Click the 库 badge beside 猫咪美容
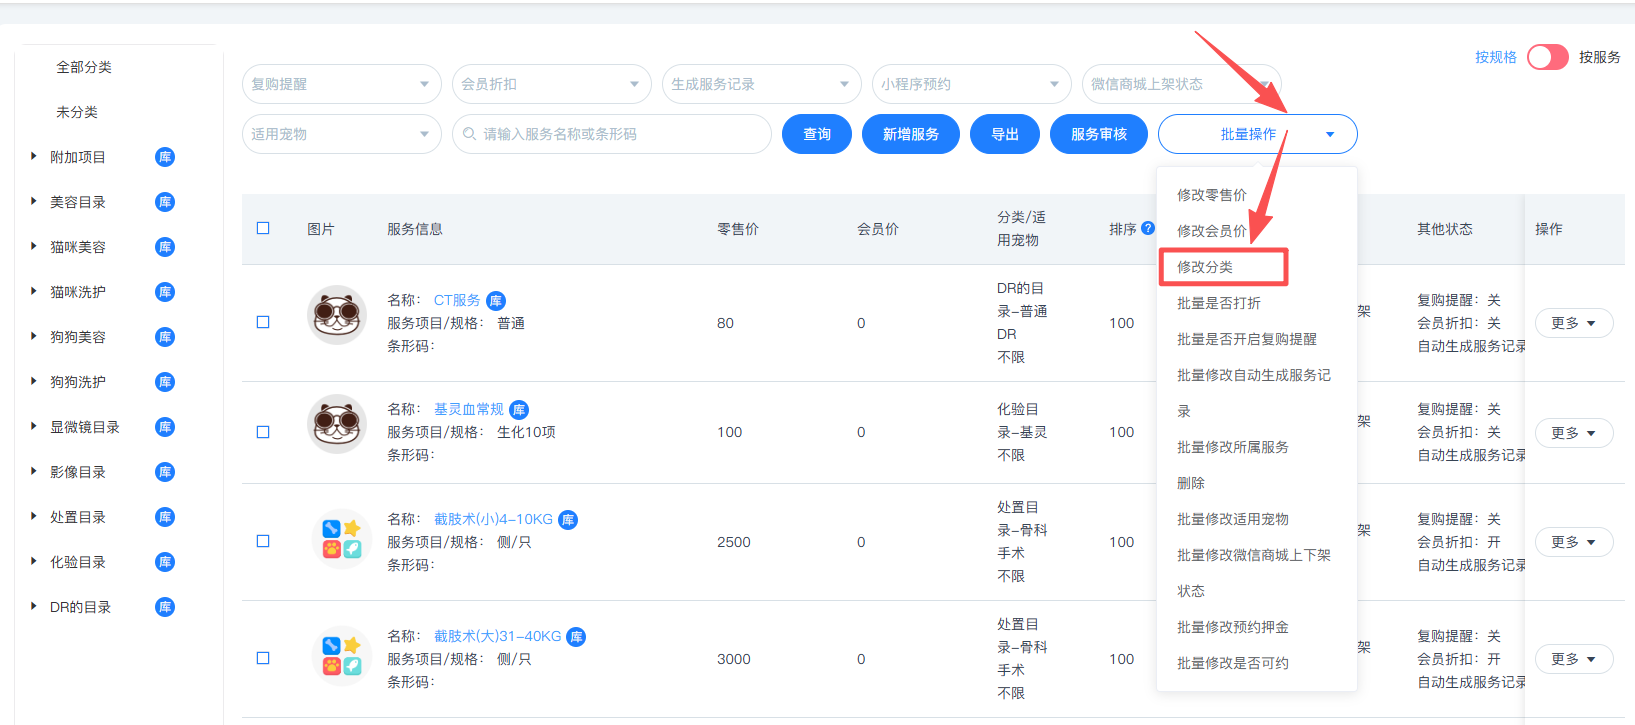 [165, 247]
